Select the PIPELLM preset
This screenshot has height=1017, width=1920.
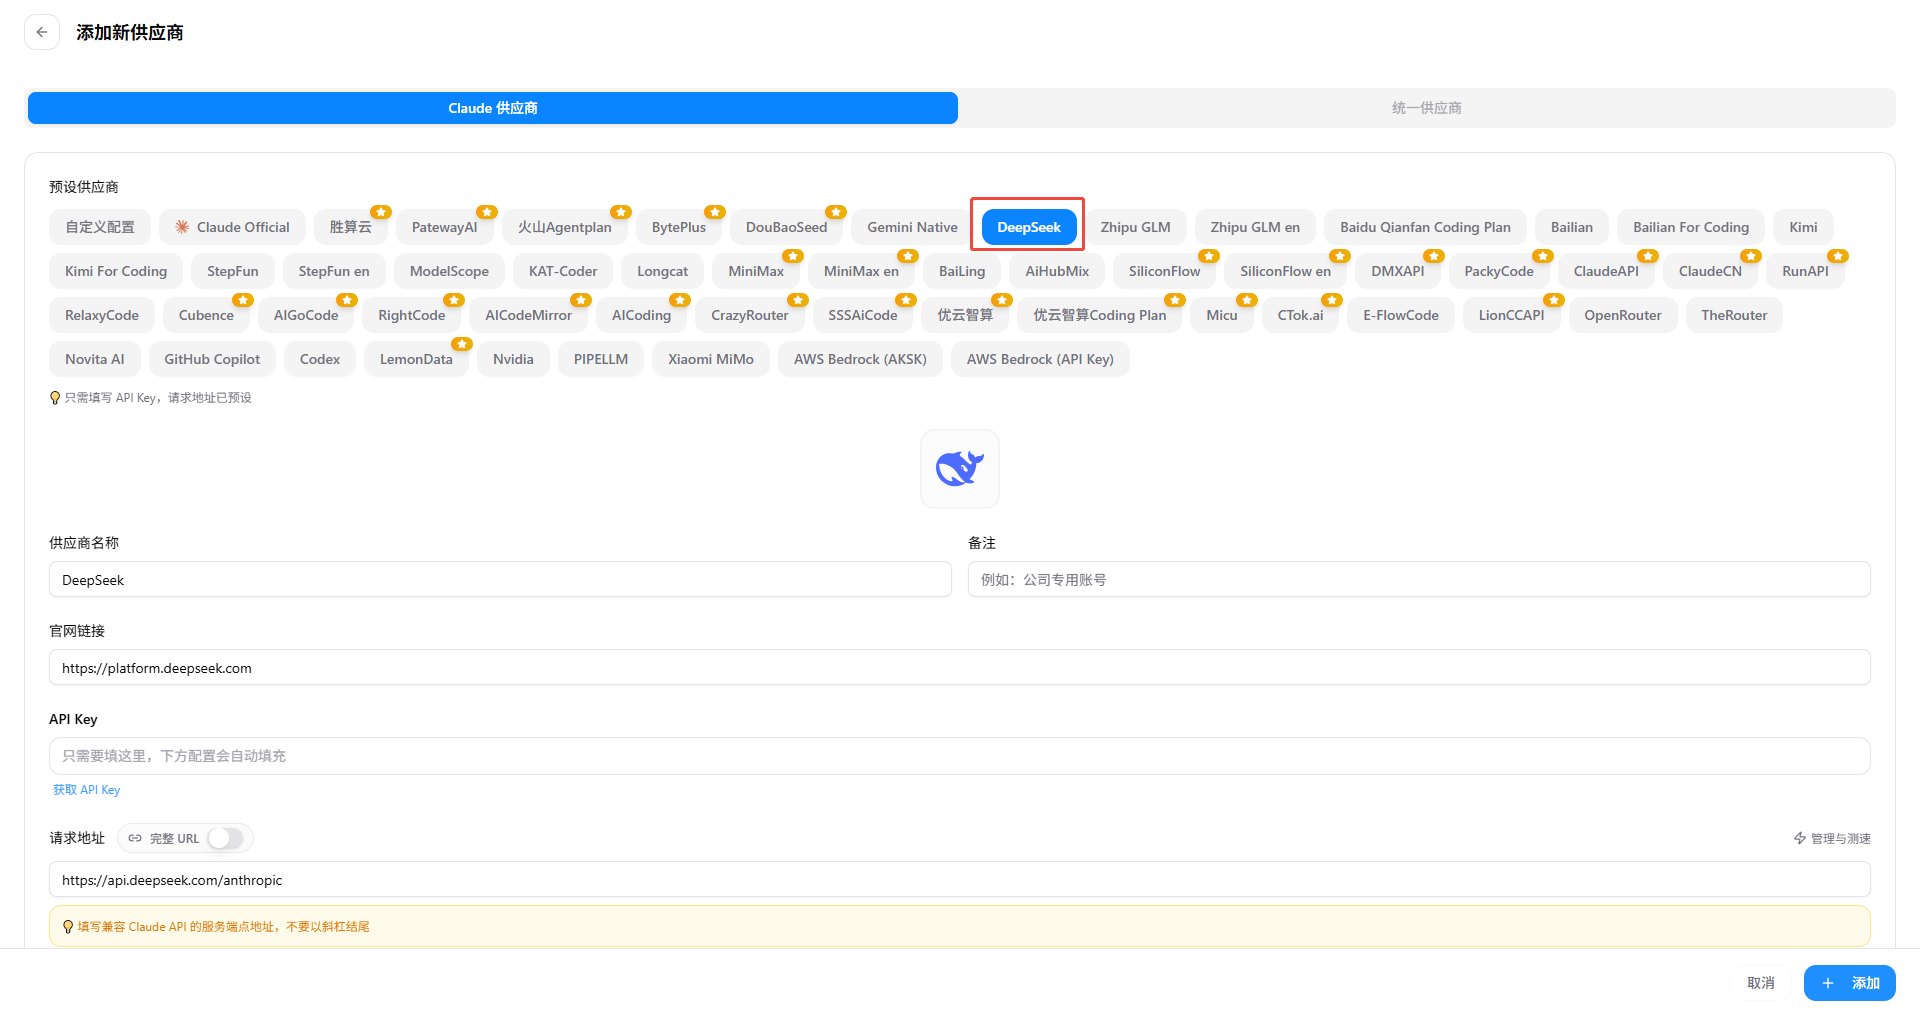click(x=601, y=359)
